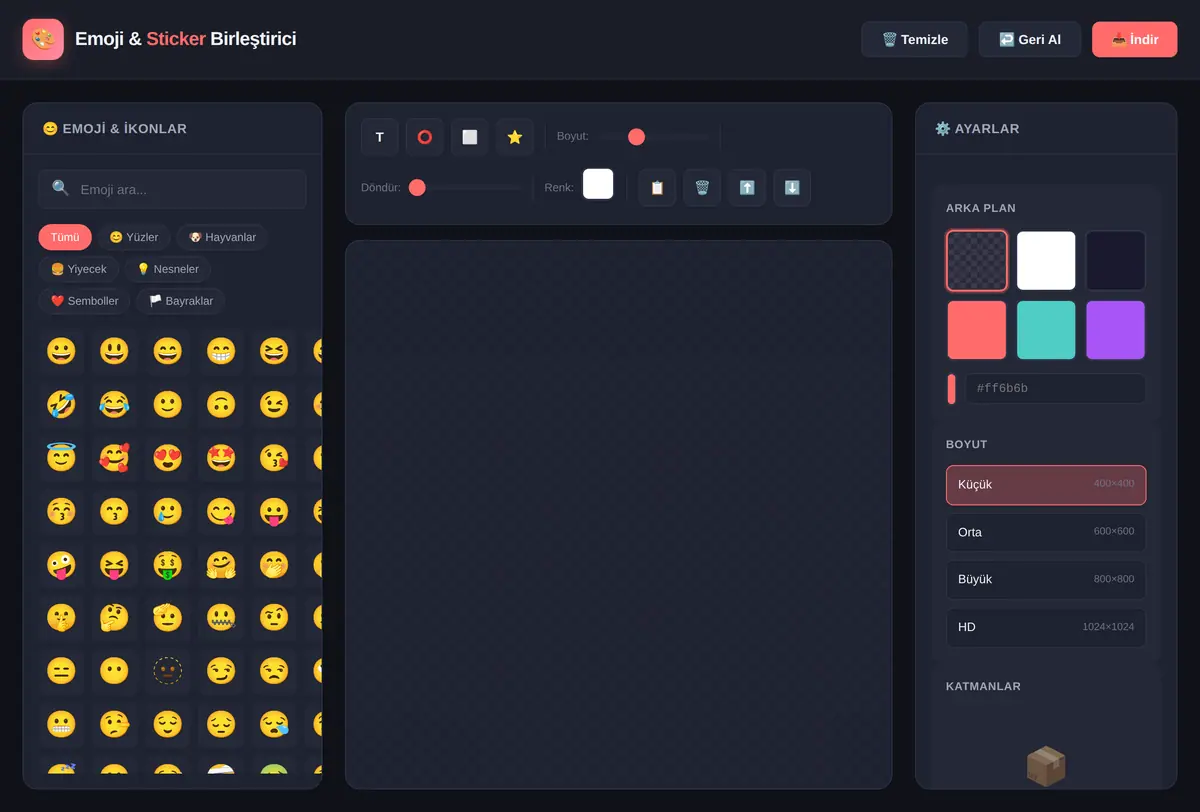Move layer down with the down-arrow icon

792,187
